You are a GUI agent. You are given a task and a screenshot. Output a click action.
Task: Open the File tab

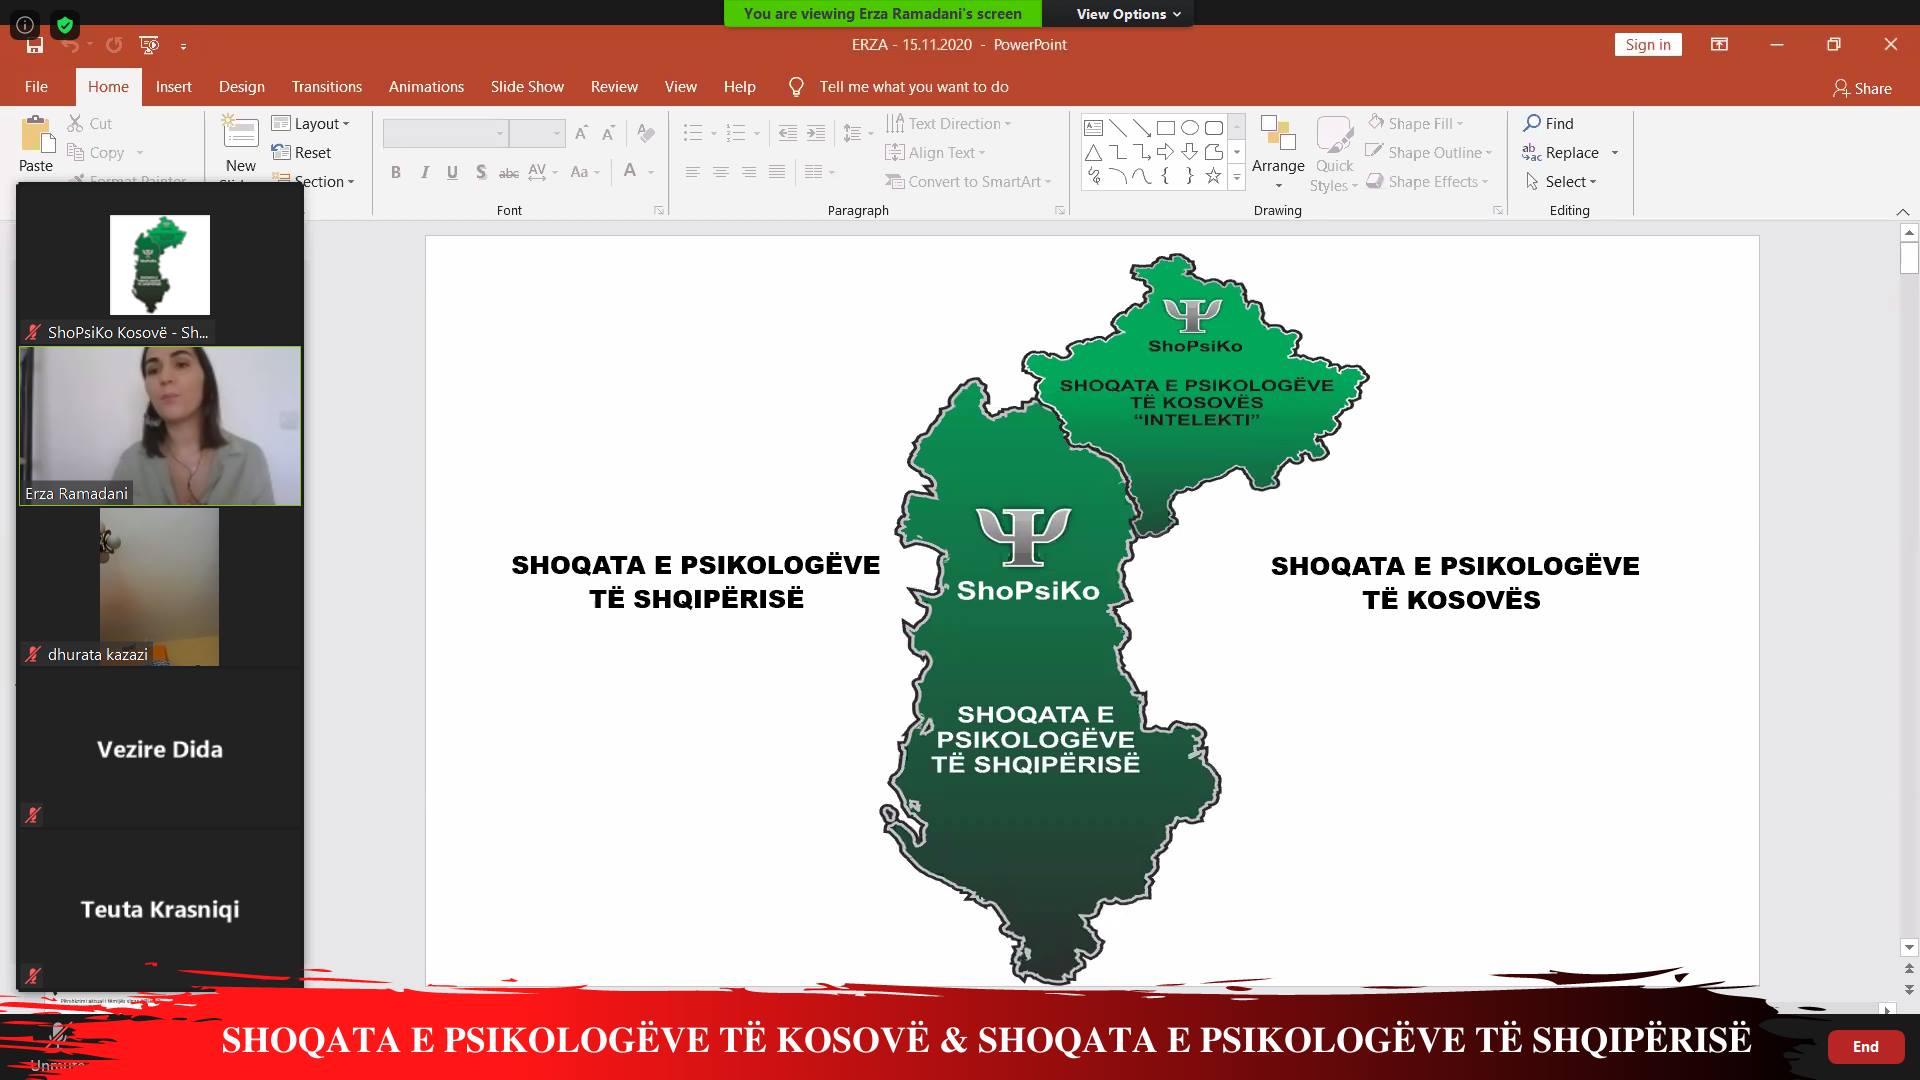[36, 87]
